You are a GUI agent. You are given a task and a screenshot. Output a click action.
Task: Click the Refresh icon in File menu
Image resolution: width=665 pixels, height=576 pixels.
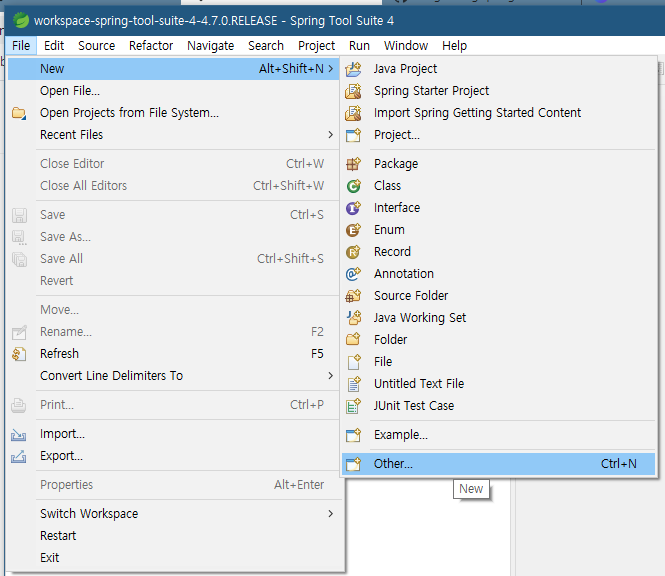click(x=19, y=354)
